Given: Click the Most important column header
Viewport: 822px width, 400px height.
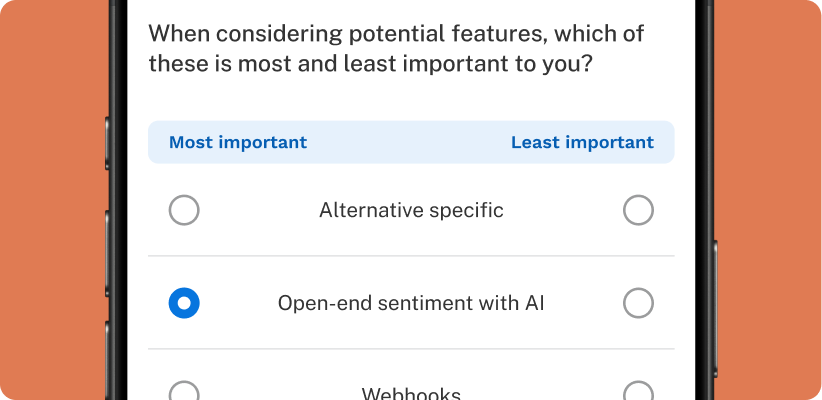Looking at the screenshot, I should tap(238, 143).
